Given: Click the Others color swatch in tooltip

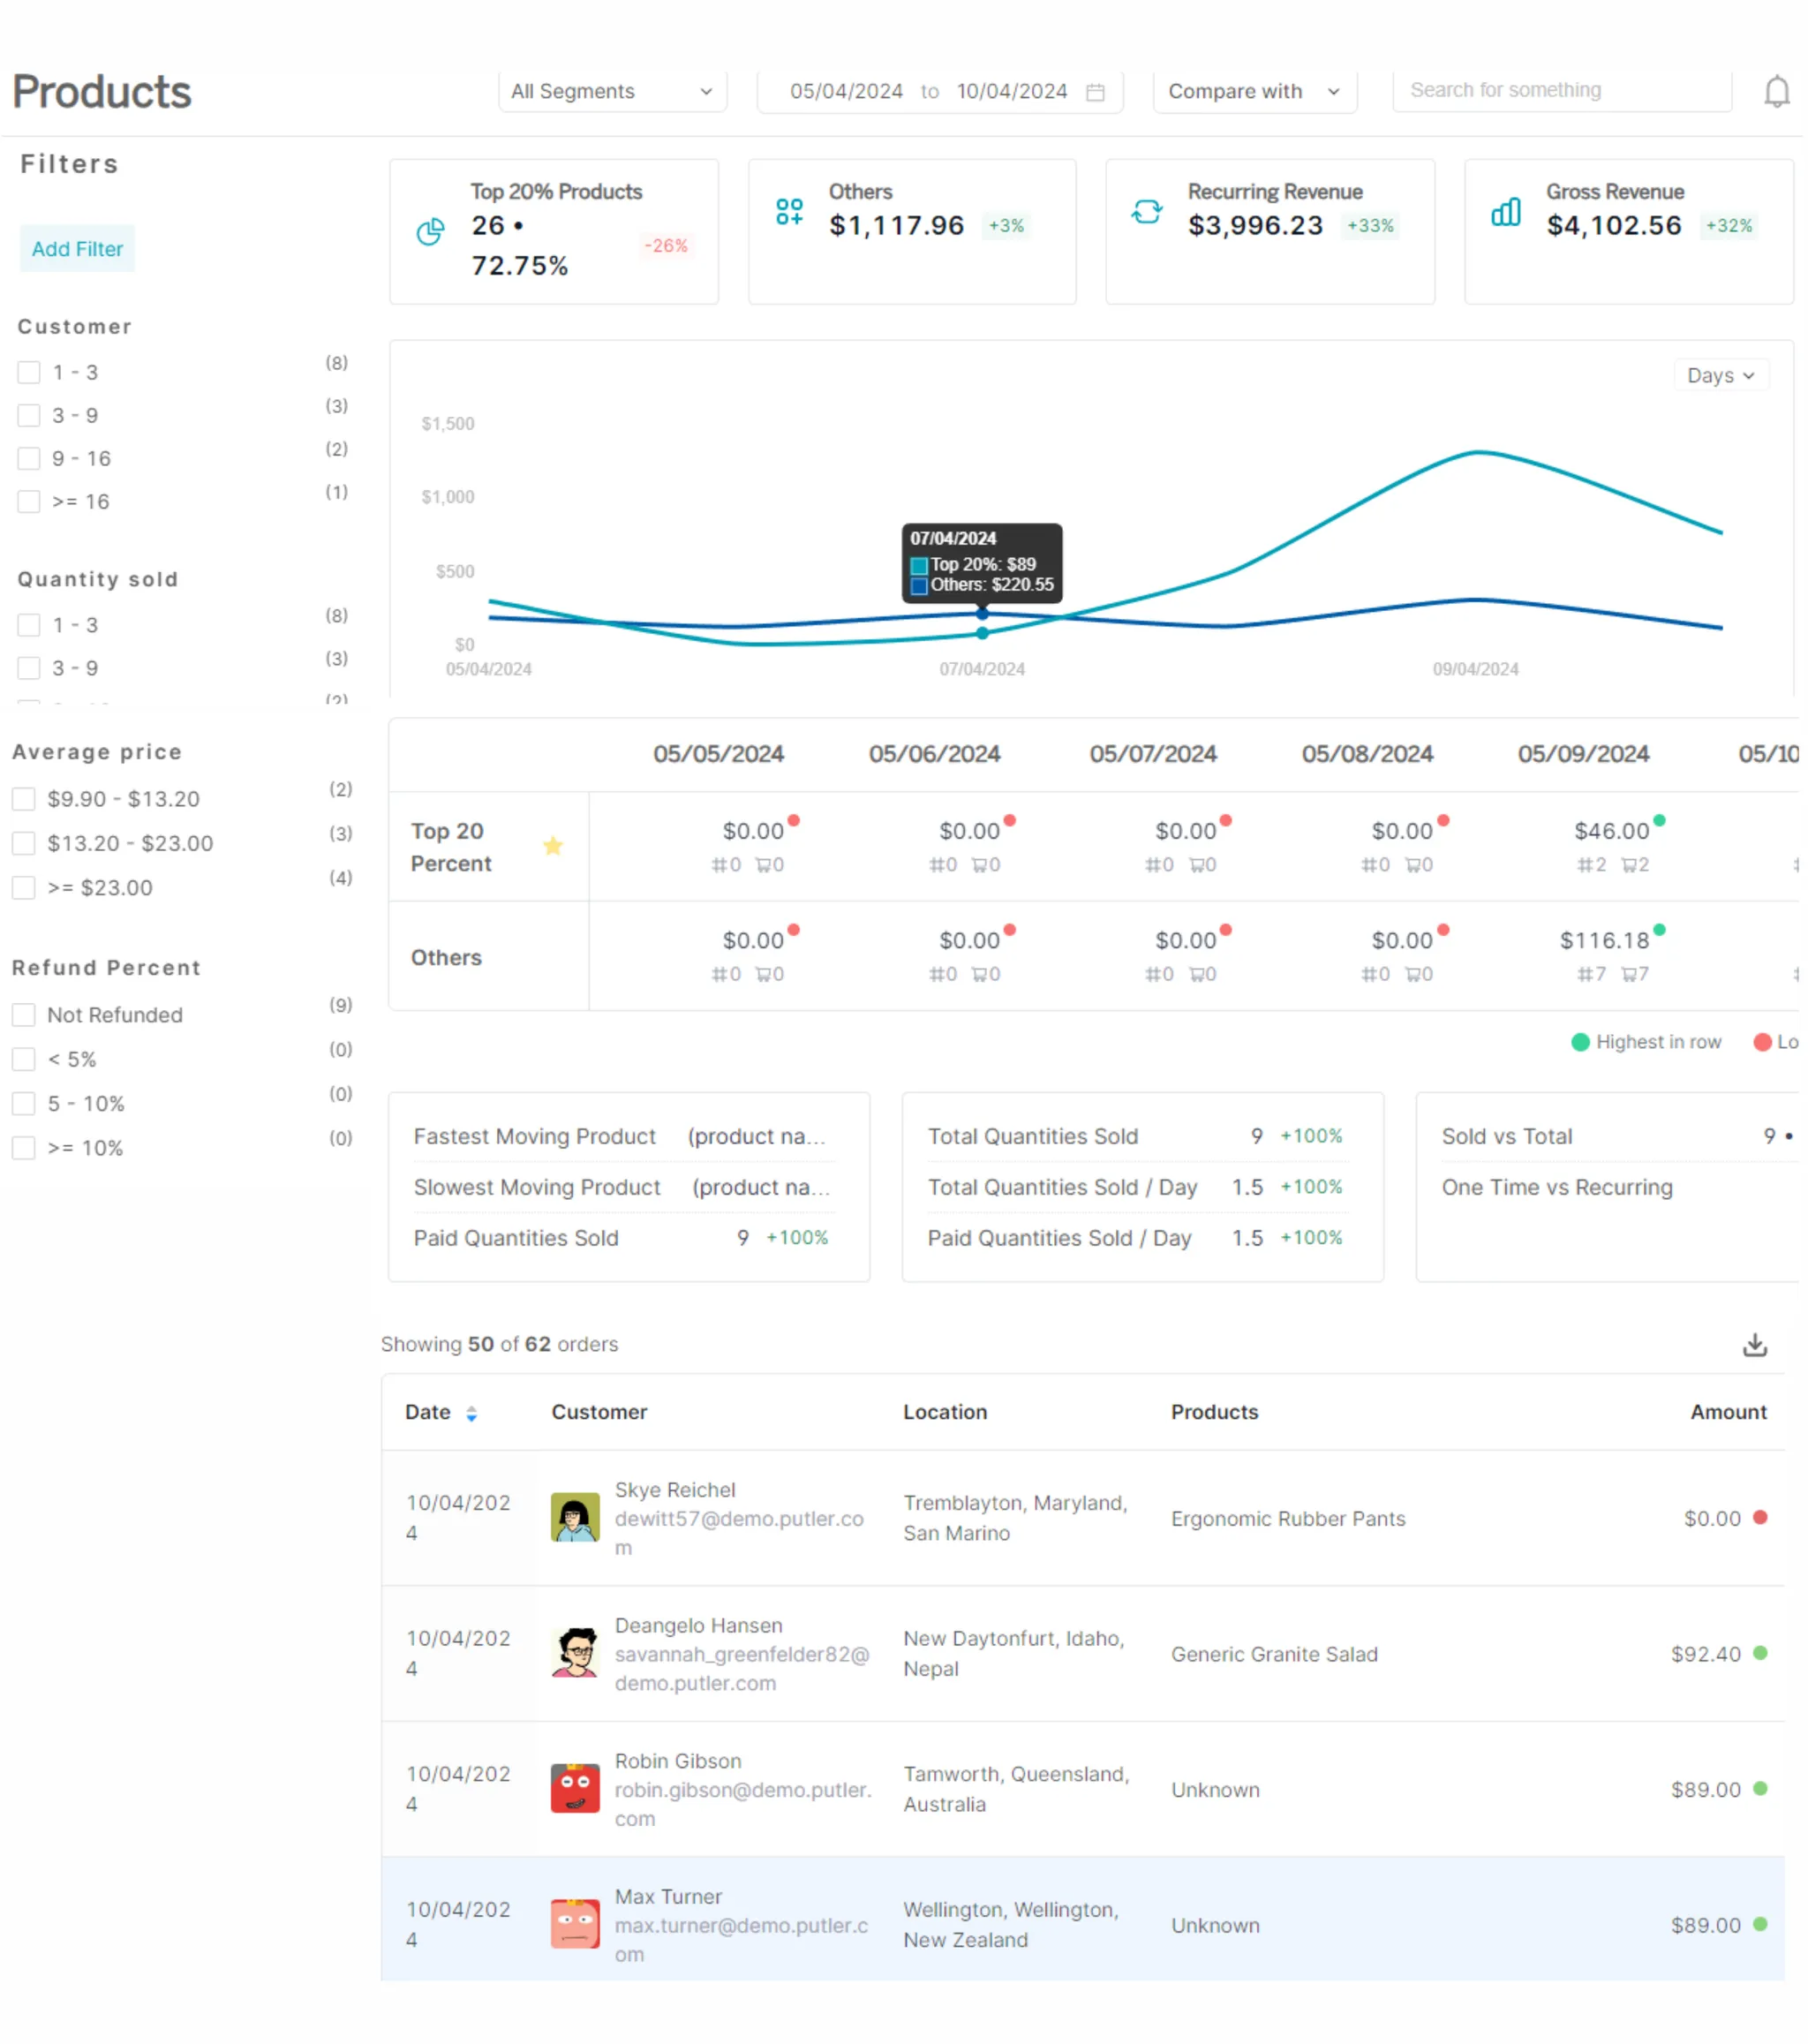Looking at the screenshot, I should (x=921, y=587).
